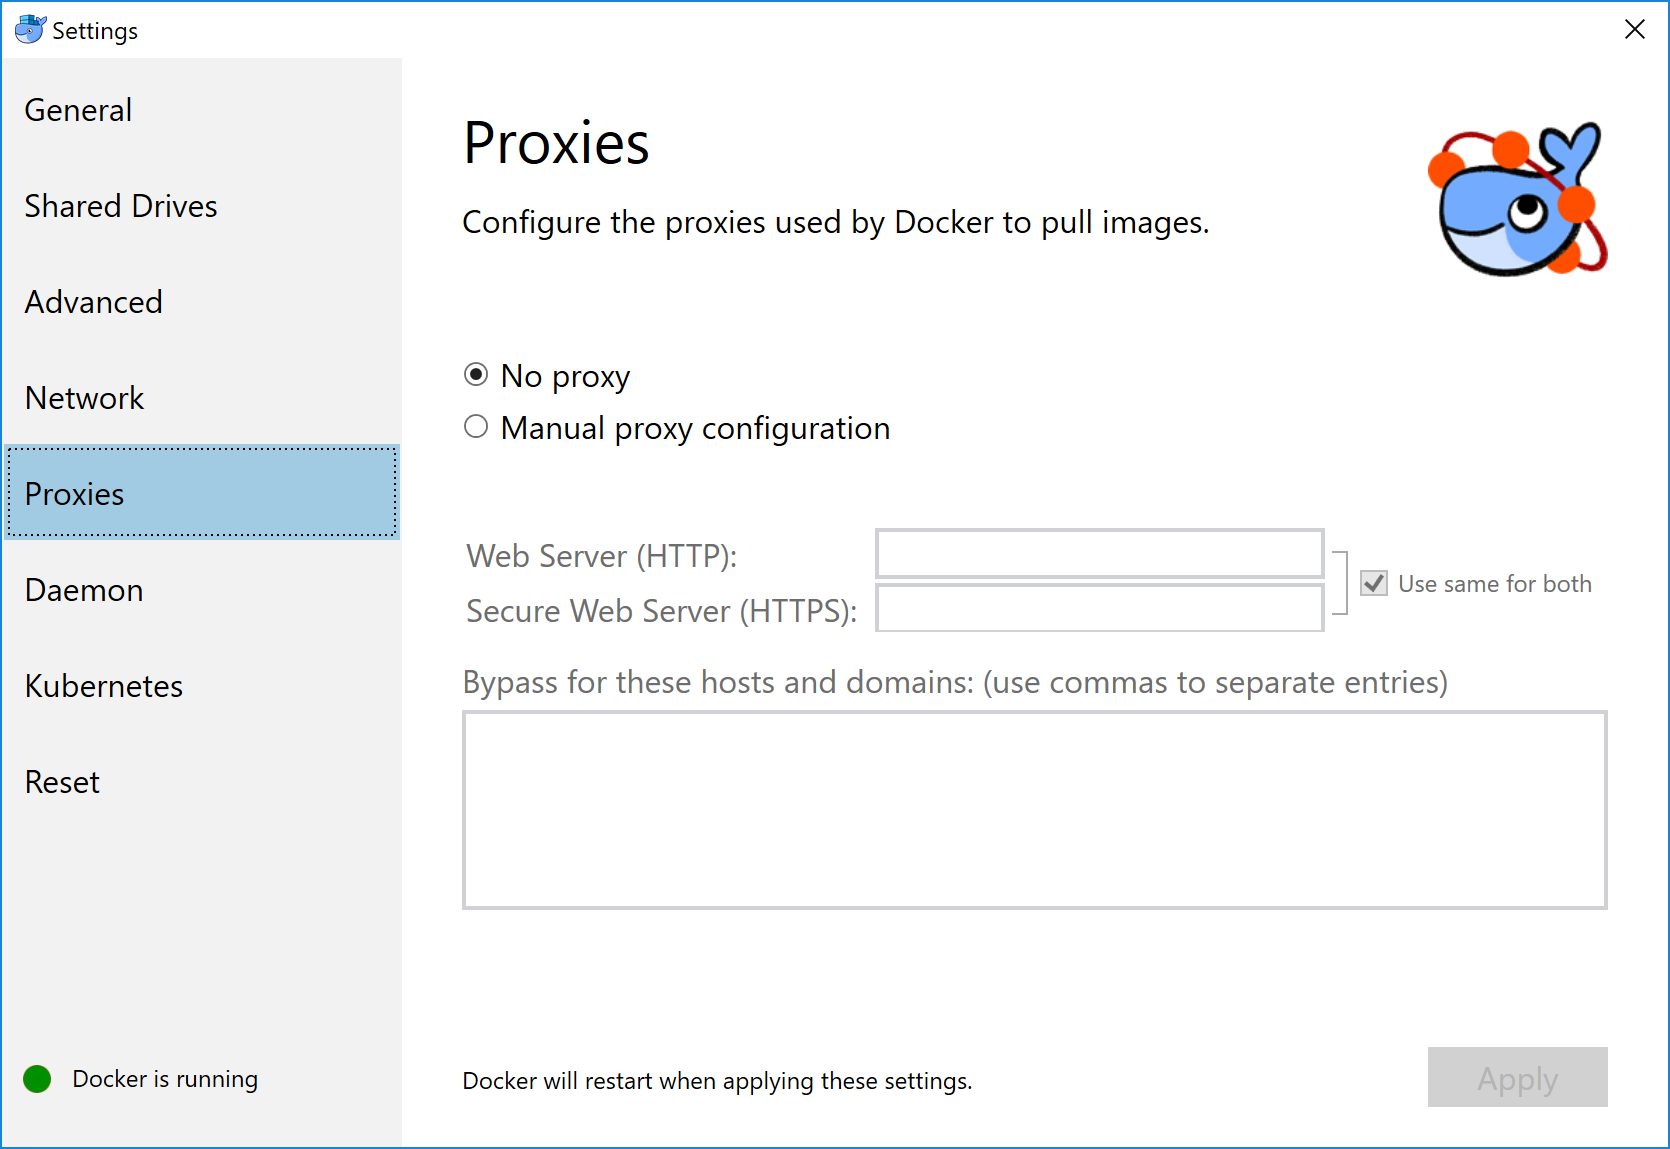This screenshot has height=1149, width=1670.
Task: Open the Daemon settings section
Action: point(83,589)
